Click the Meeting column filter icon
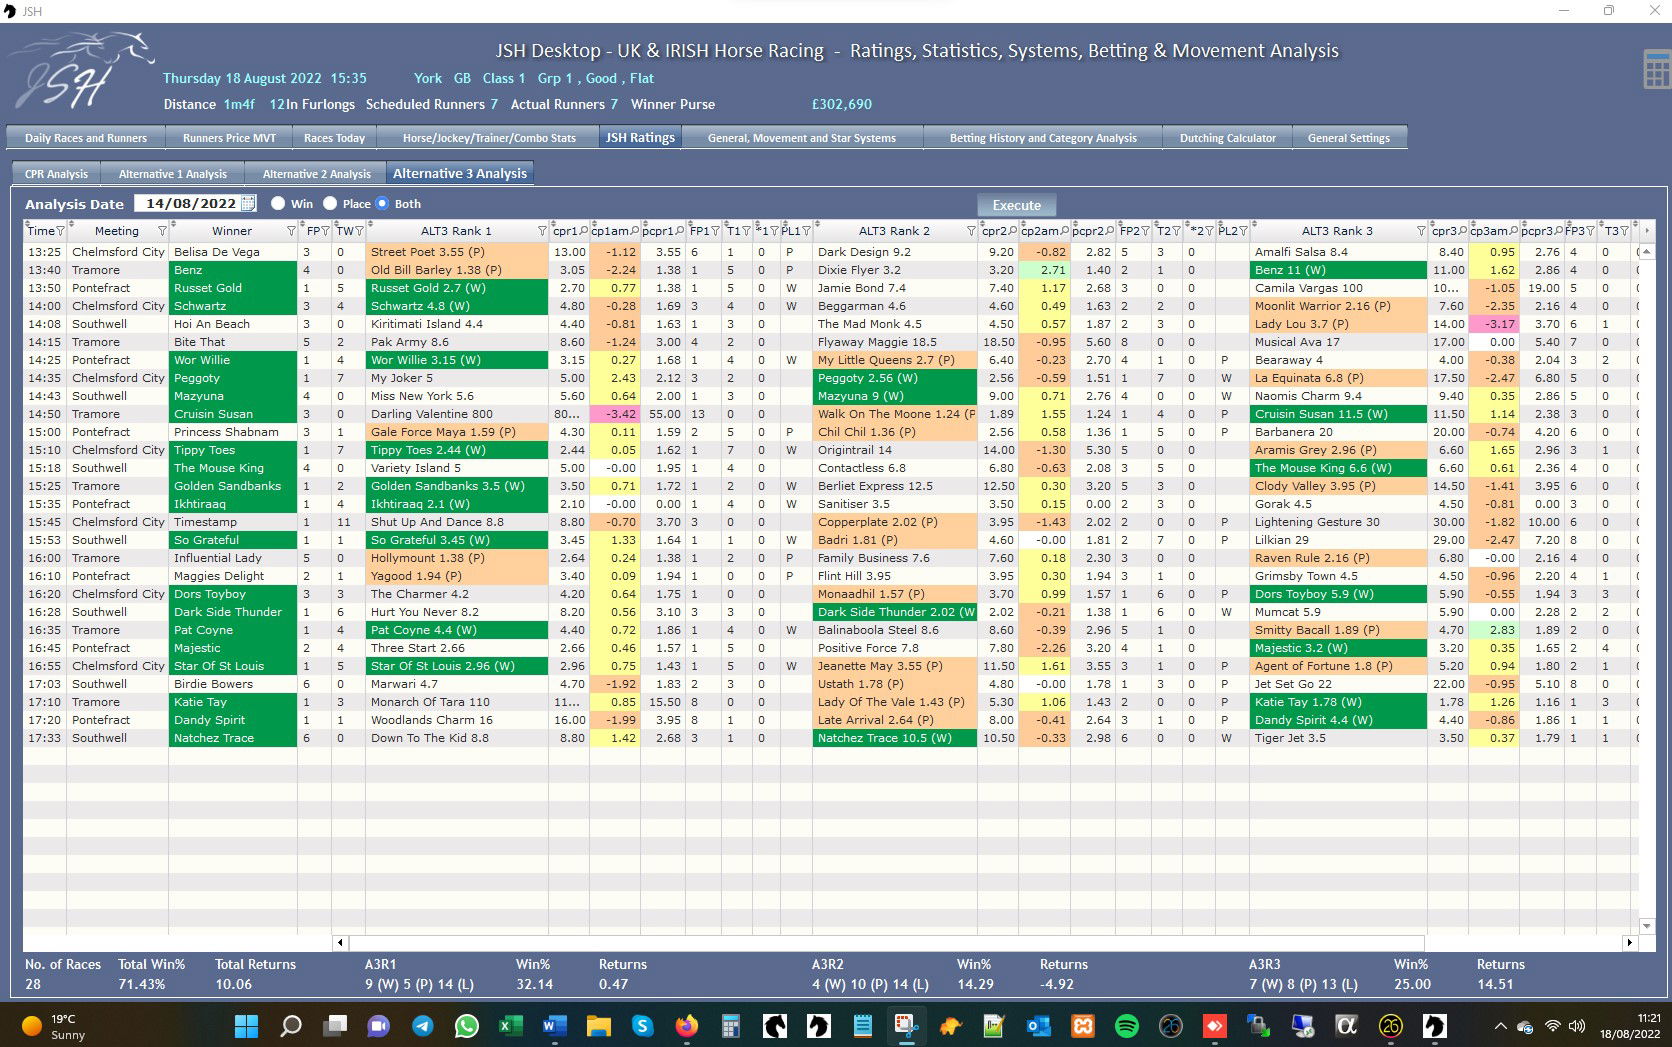 (x=162, y=231)
